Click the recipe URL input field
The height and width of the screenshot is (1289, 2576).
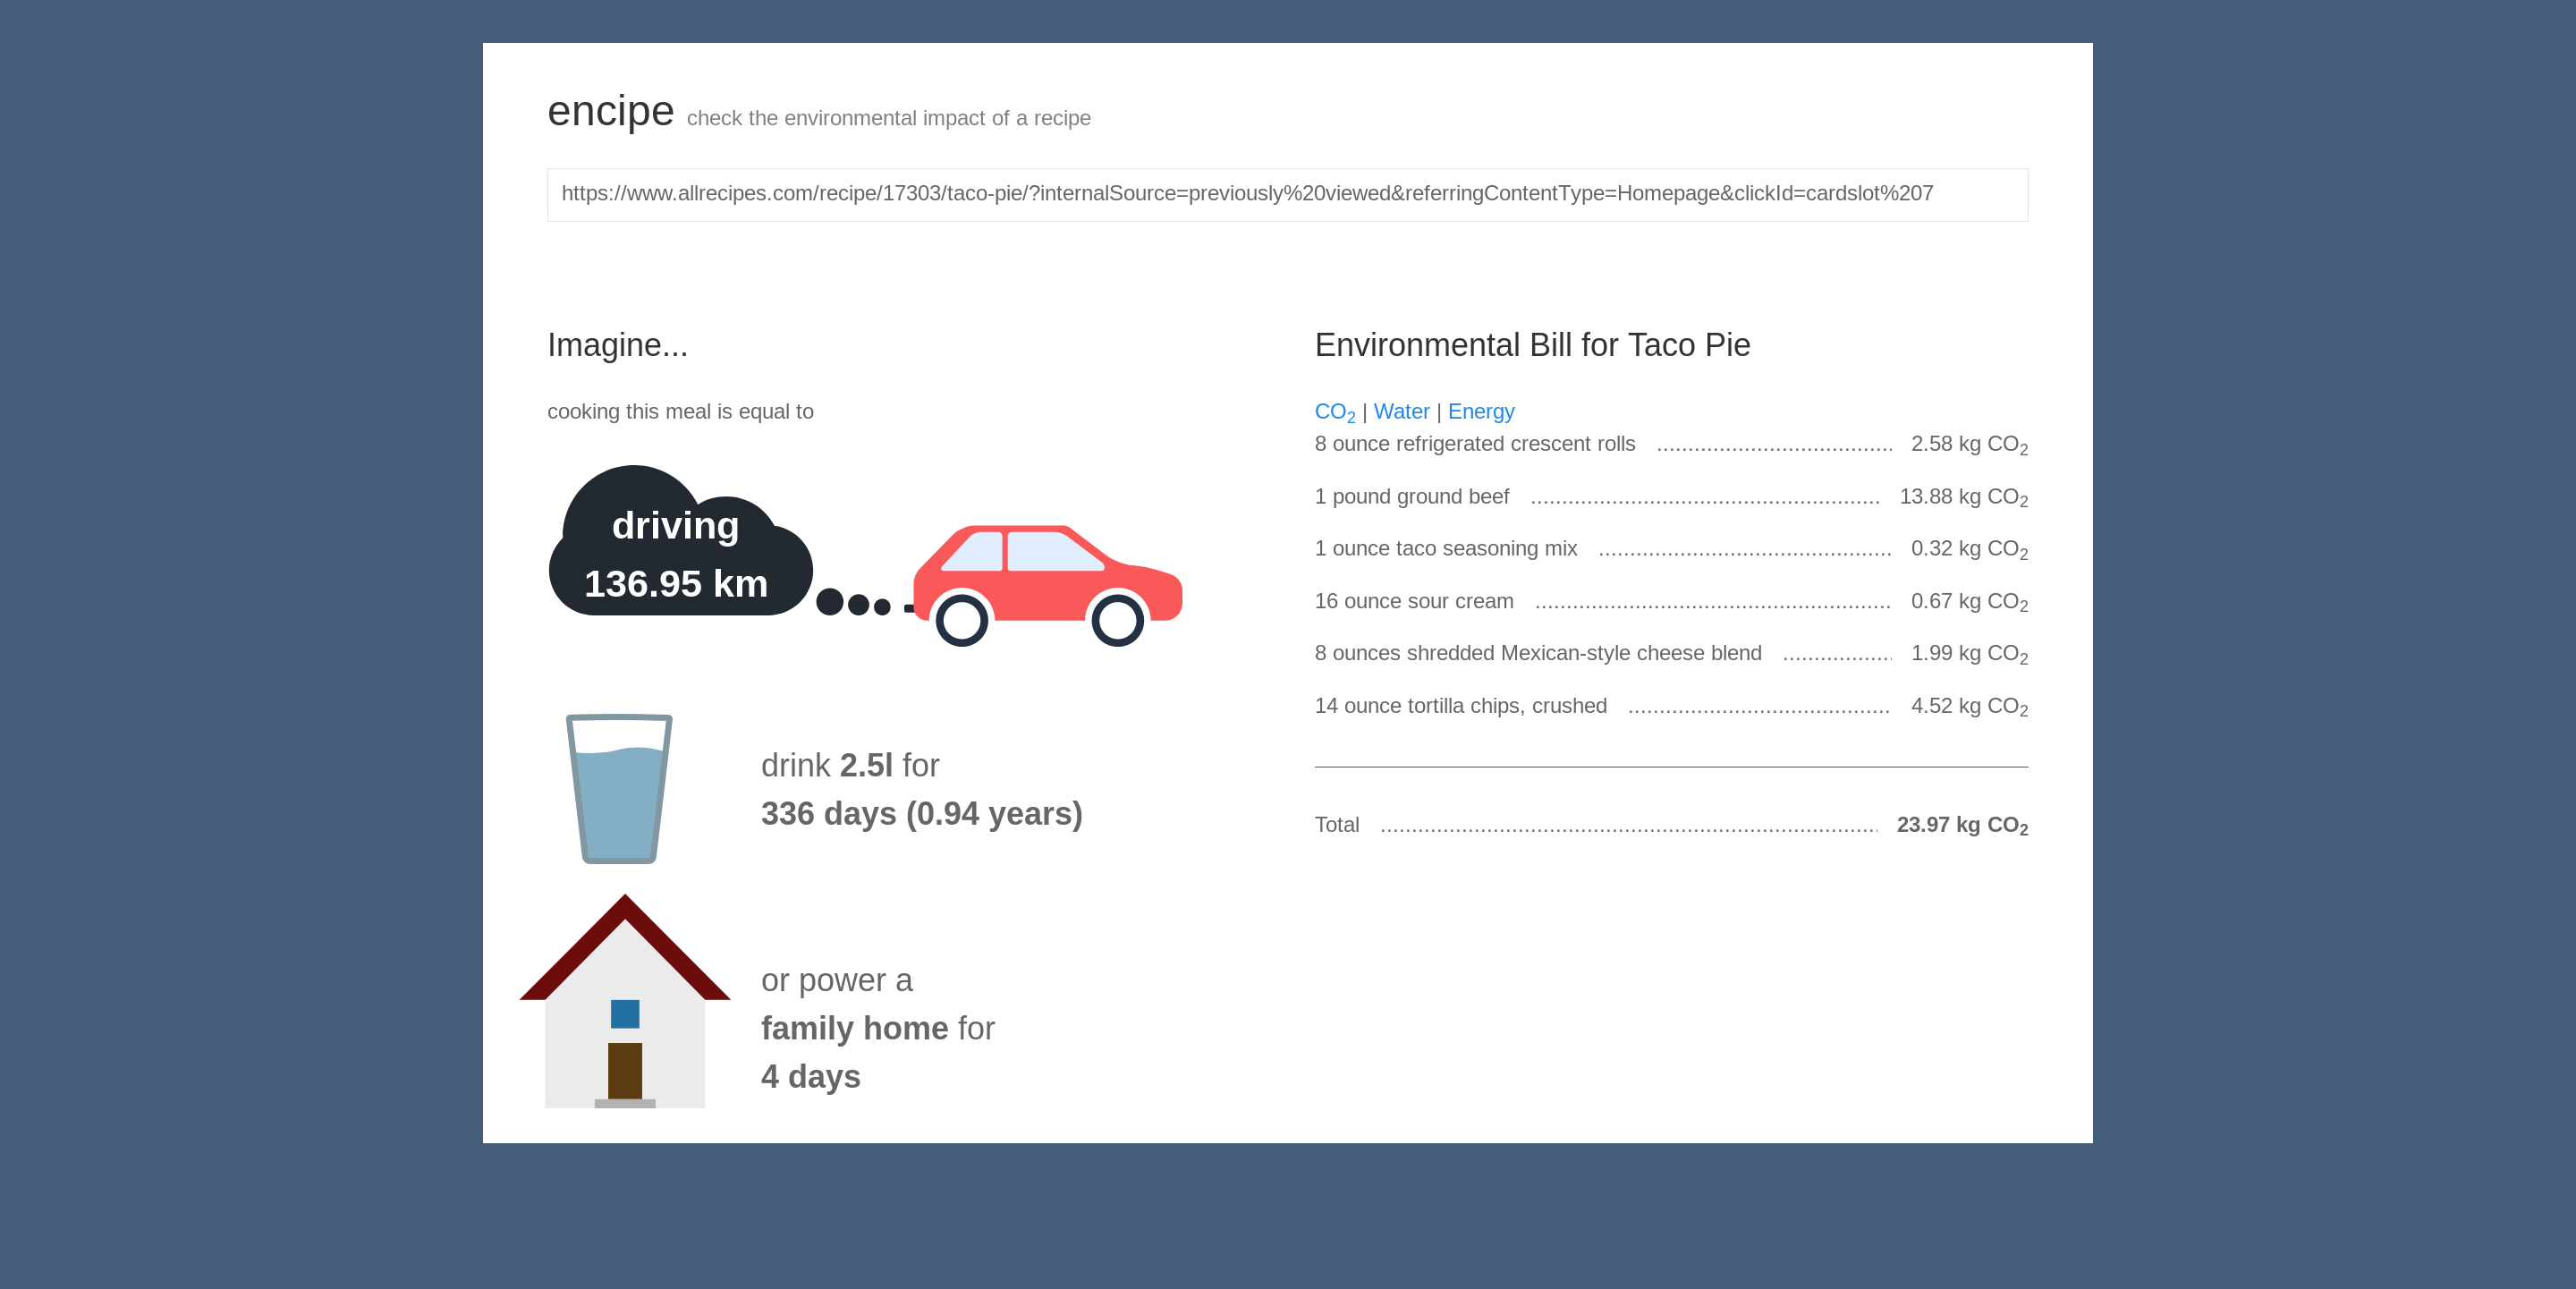pos(1287,194)
